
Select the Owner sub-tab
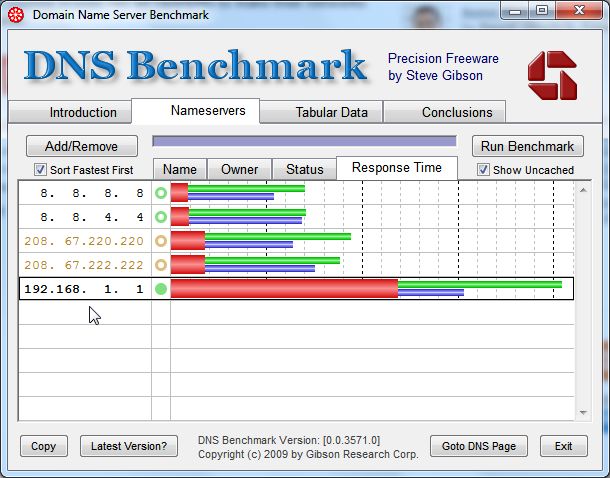[x=239, y=170]
